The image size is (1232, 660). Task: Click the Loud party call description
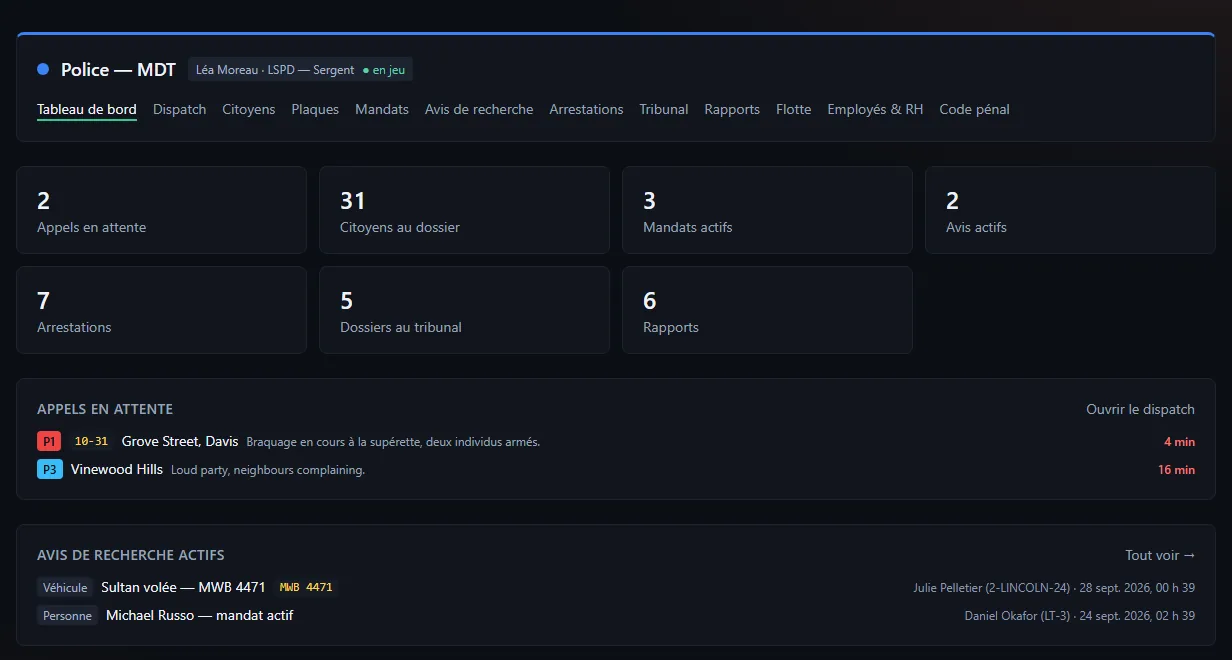pos(268,470)
